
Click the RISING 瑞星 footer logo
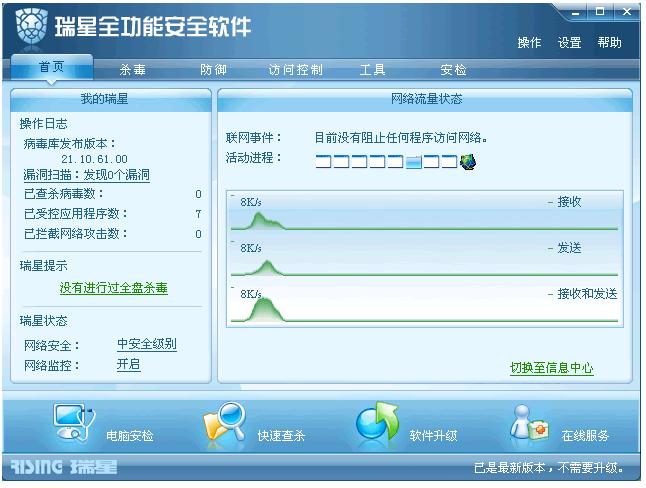(x=63, y=467)
